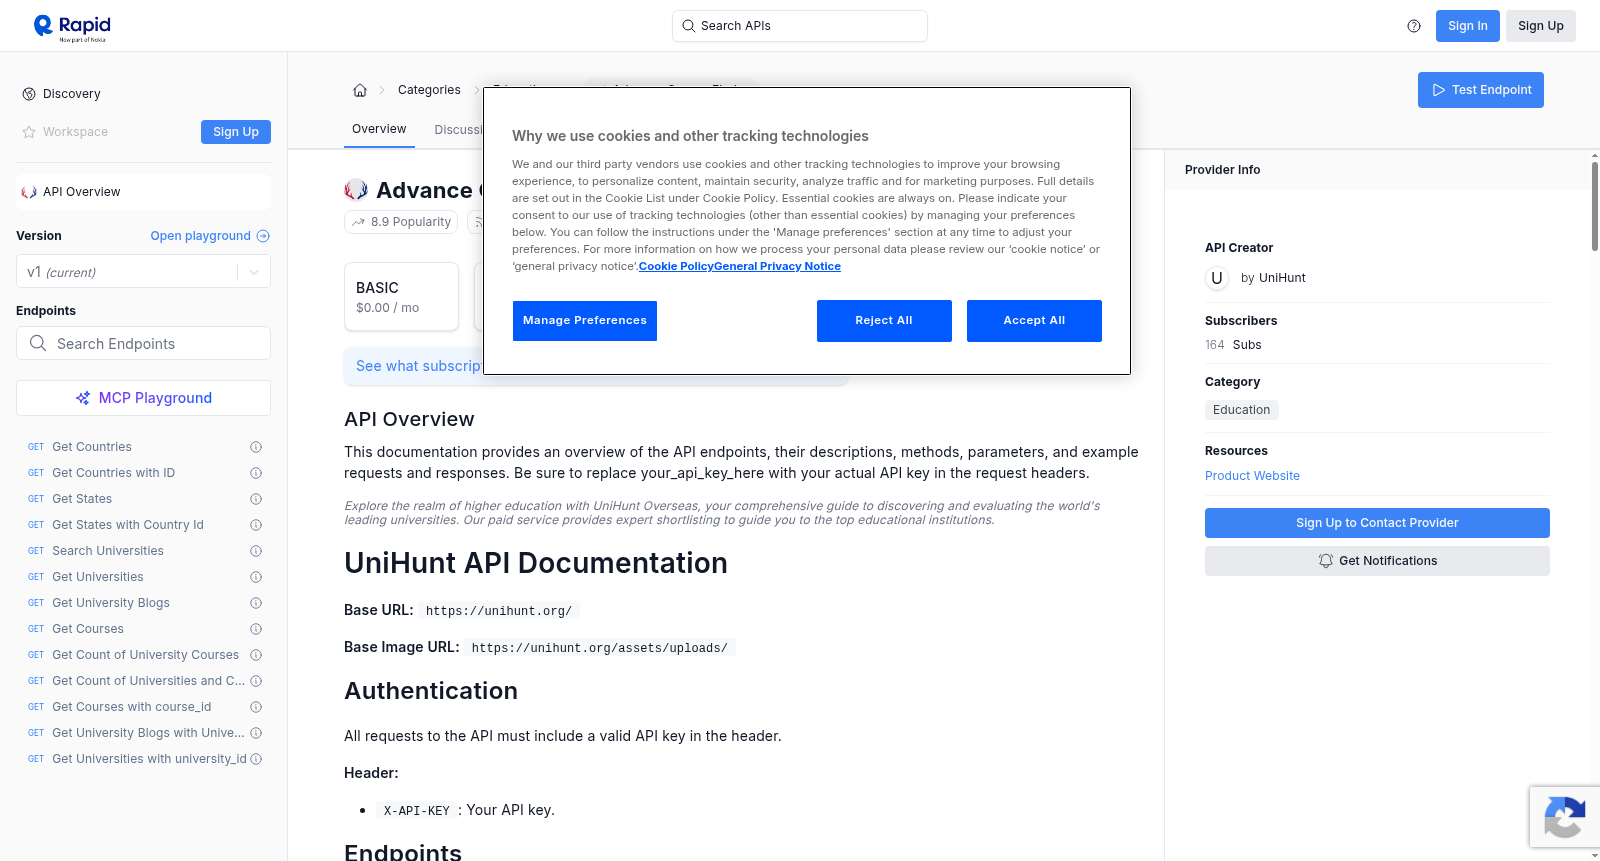This screenshot has width=1600, height=861.
Task: Switch to the Overview tab
Action: tap(379, 129)
